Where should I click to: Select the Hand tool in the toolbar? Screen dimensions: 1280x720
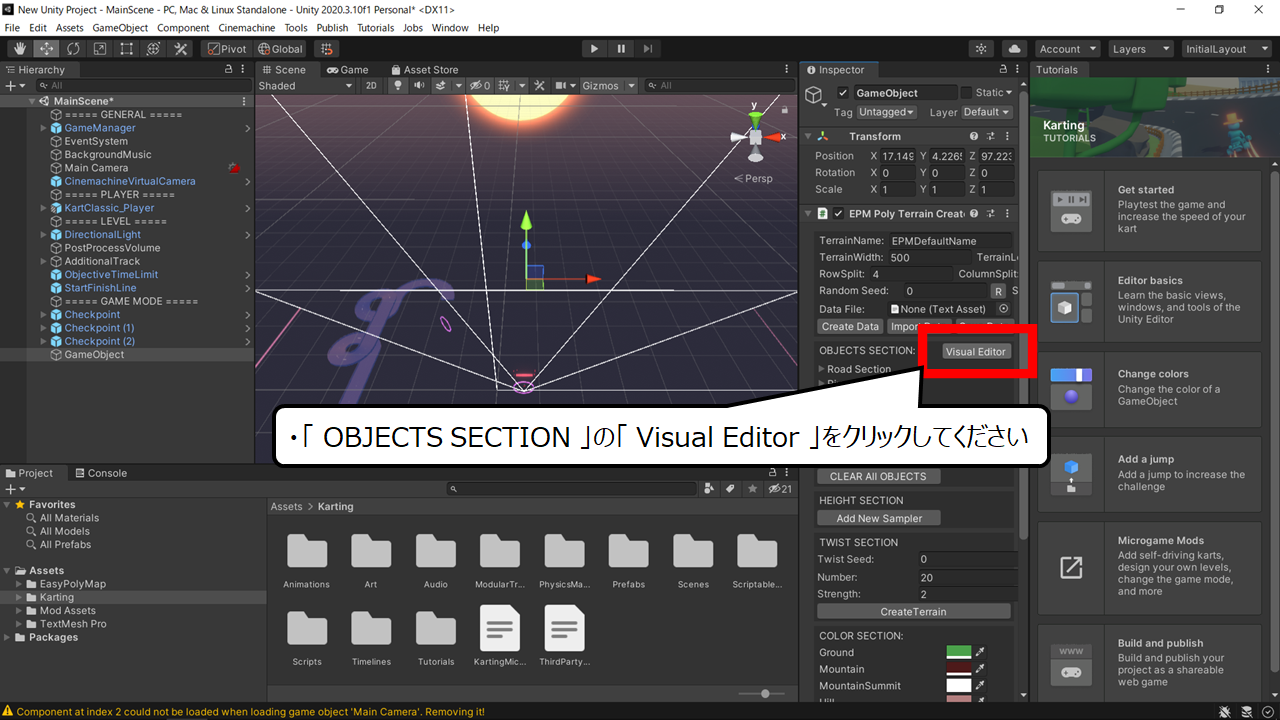pyautogui.click(x=19, y=49)
